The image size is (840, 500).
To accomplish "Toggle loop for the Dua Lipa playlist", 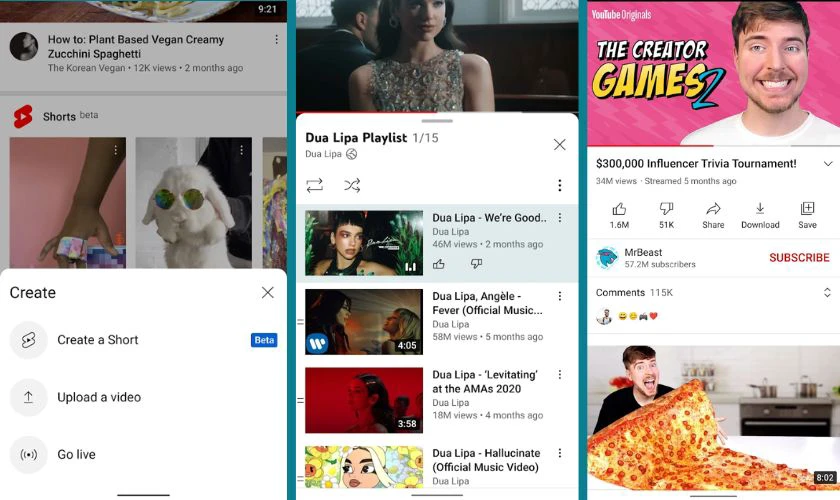I will tap(314, 185).
